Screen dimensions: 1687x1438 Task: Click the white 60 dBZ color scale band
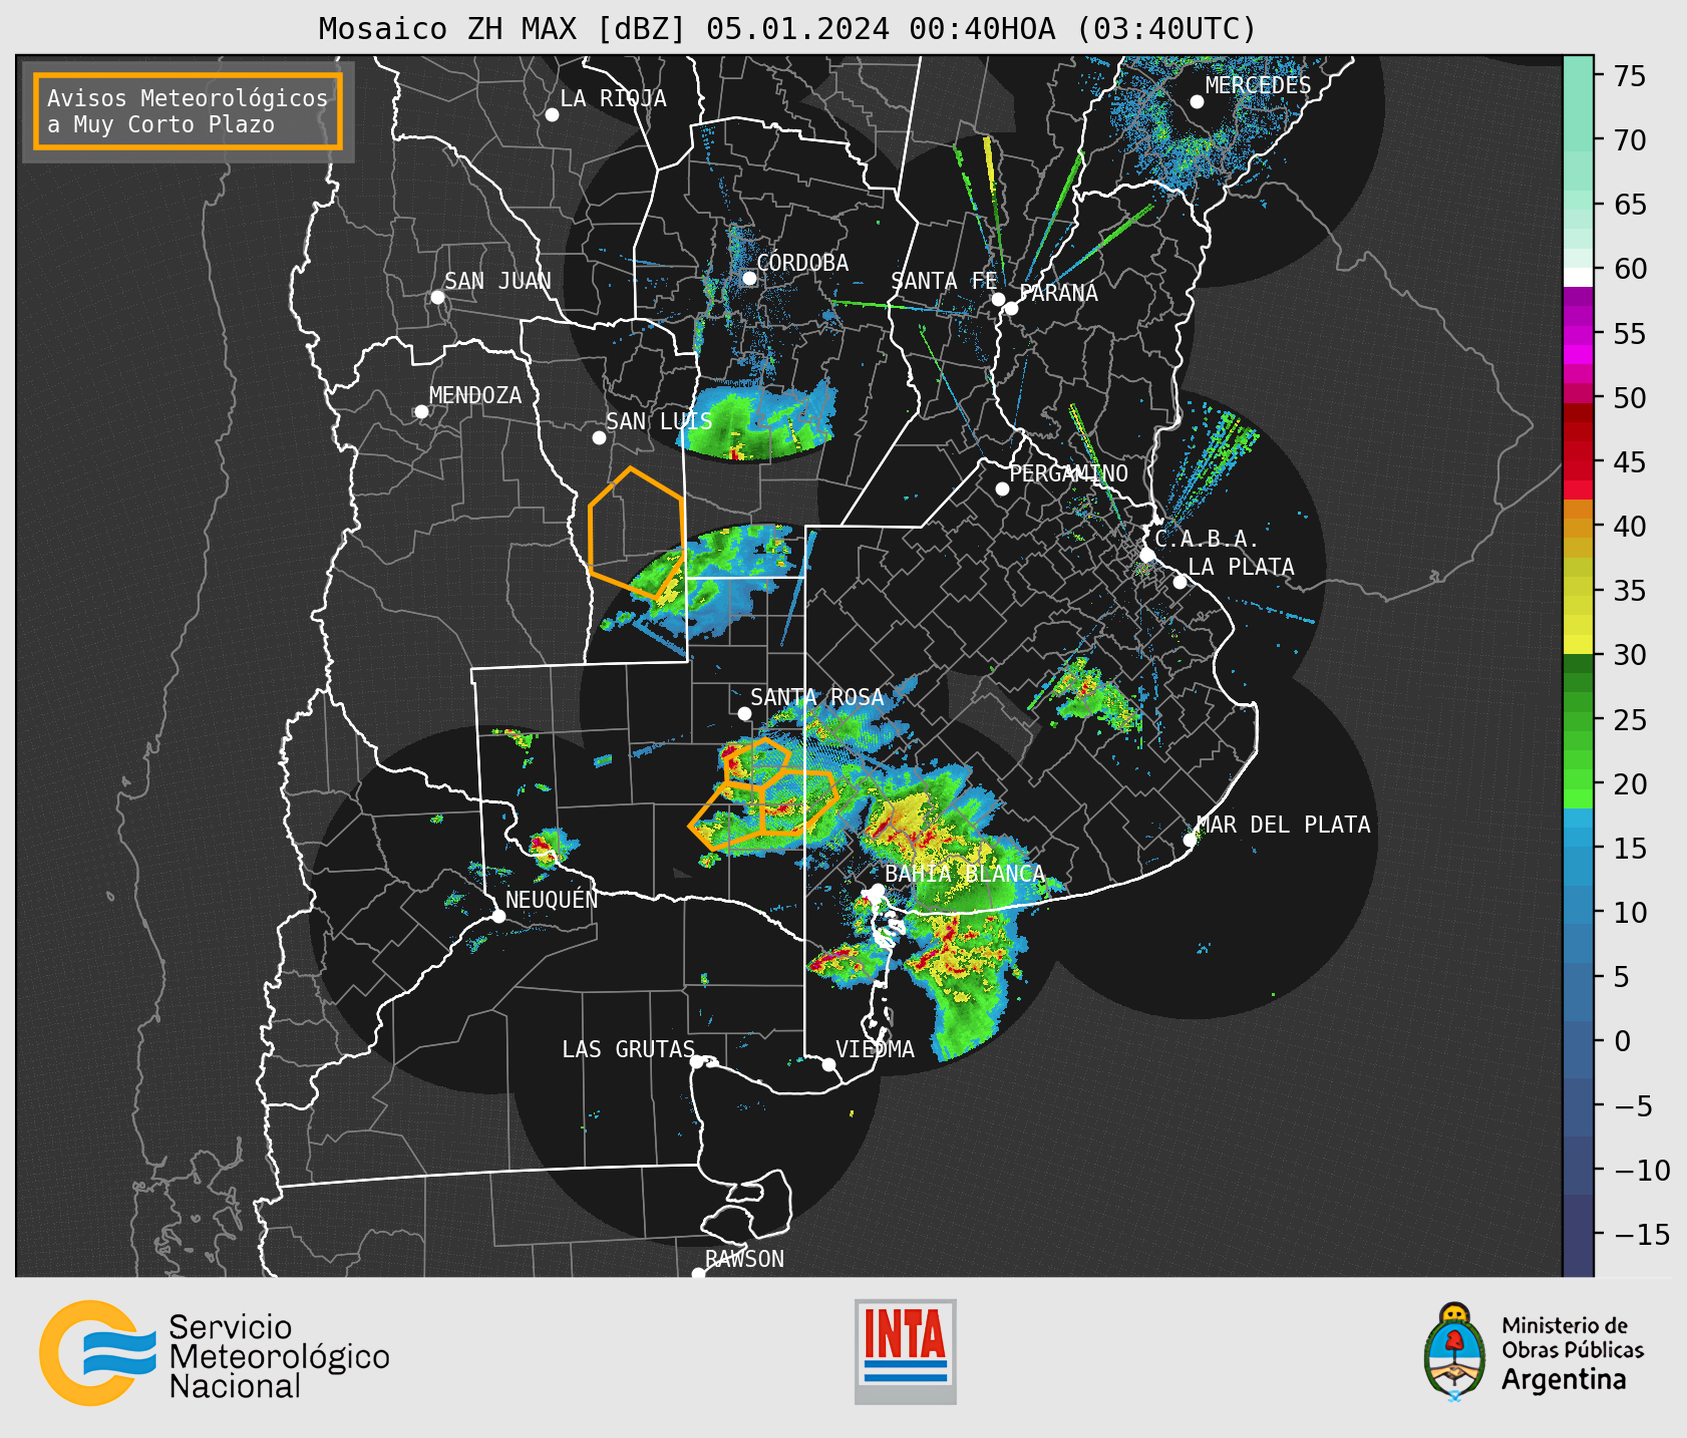(1578, 276)
